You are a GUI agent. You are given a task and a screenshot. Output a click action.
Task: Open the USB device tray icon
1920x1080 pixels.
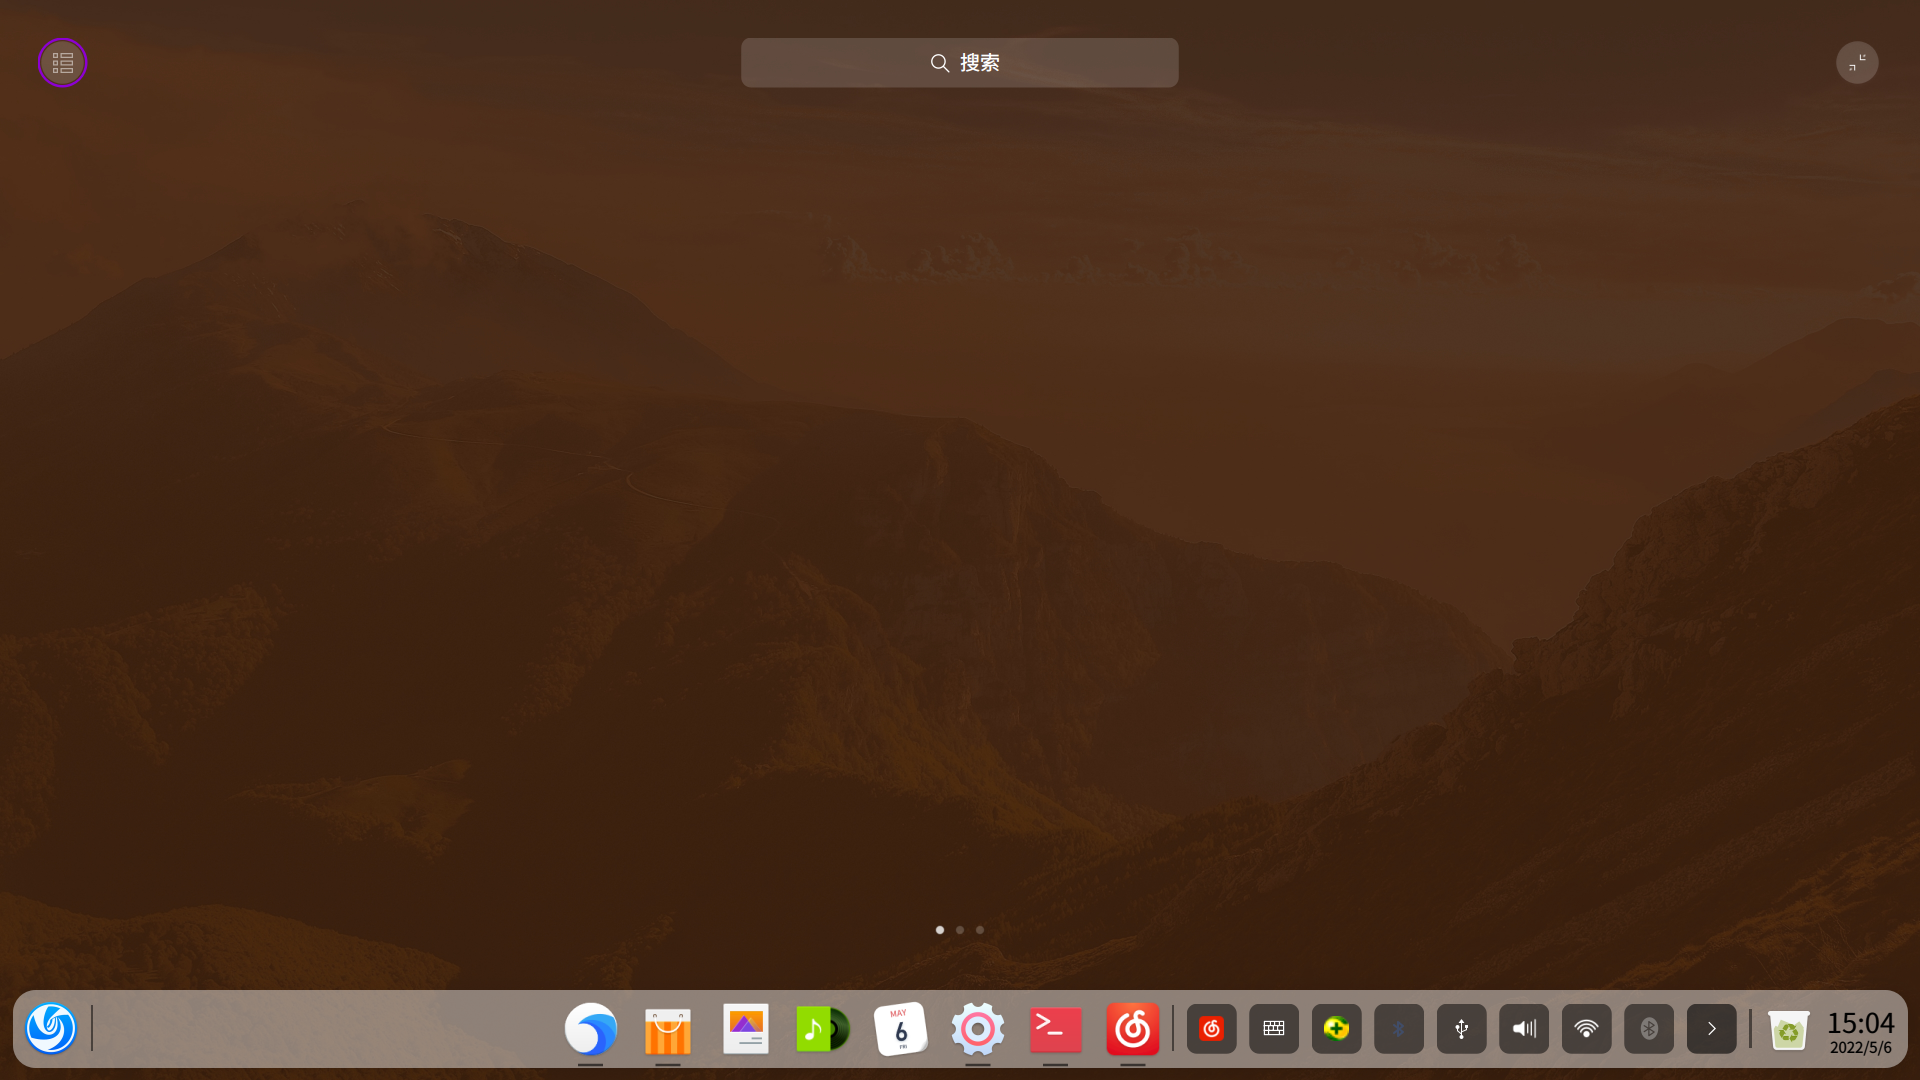[x=1462, y=1029]
